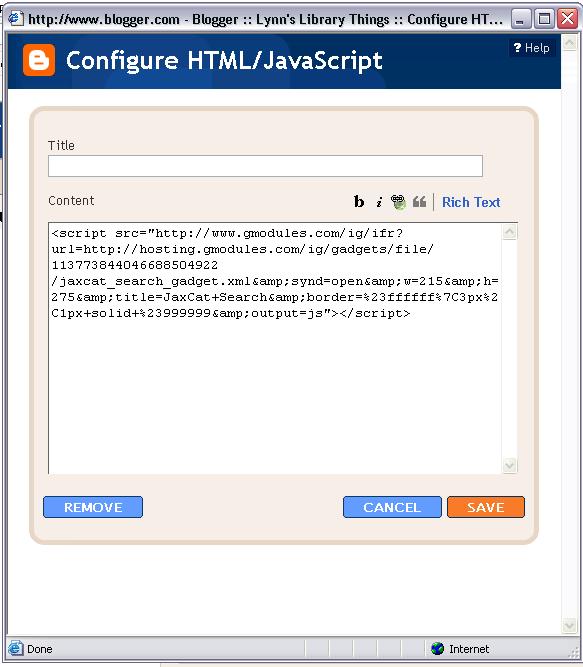The width and height of the screenshot is (583, 667).
Task: Click the 'Configure HTML/JavaScript' heading text
Action: click(224, 61)
